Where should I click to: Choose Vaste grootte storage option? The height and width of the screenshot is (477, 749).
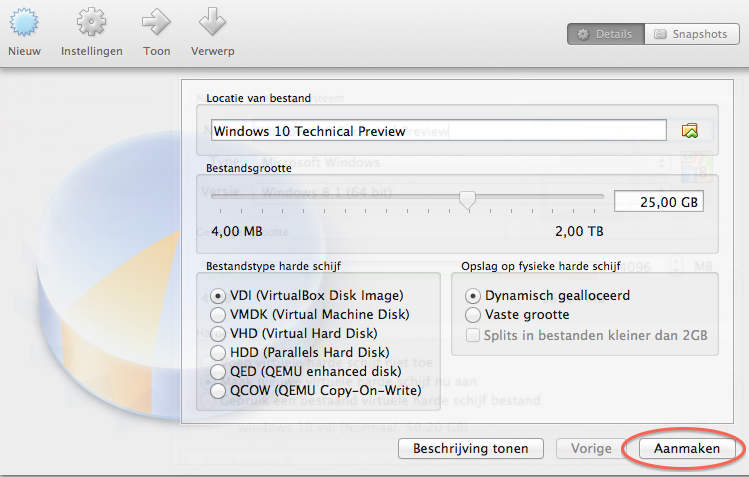click(473, 315)
